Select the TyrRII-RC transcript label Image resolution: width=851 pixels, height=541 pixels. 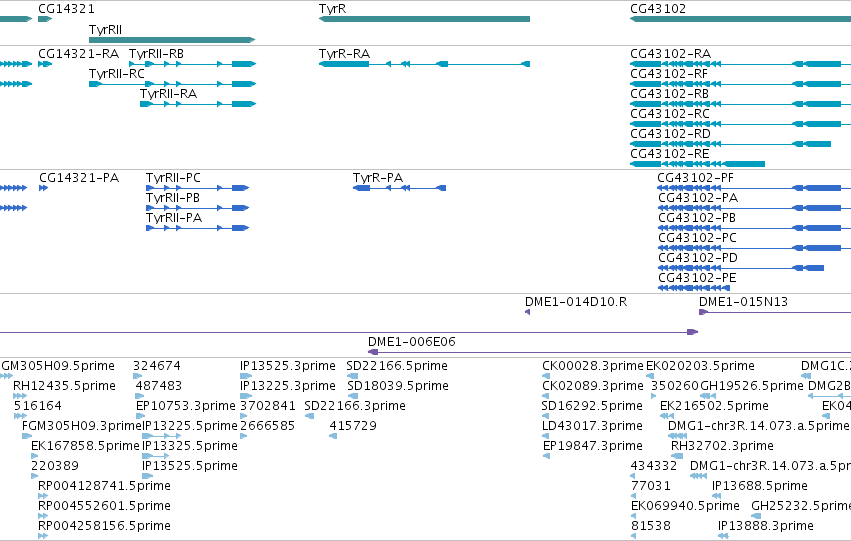(x=117, y=74)
